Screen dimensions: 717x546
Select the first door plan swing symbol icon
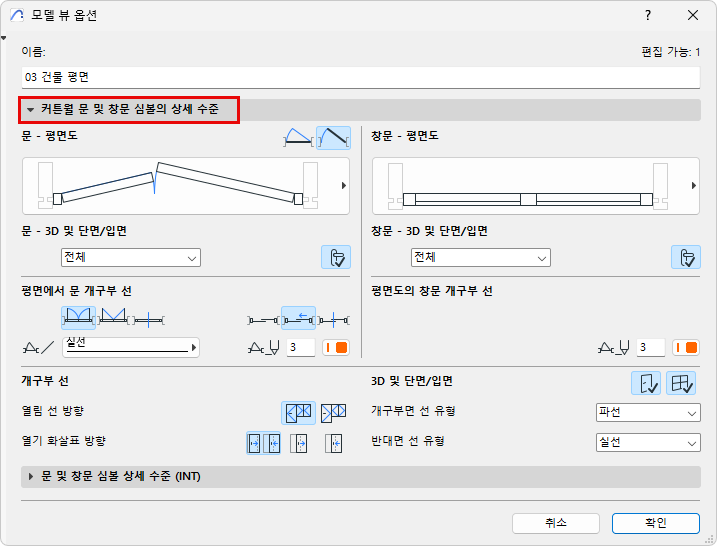(x=298, y=137)
